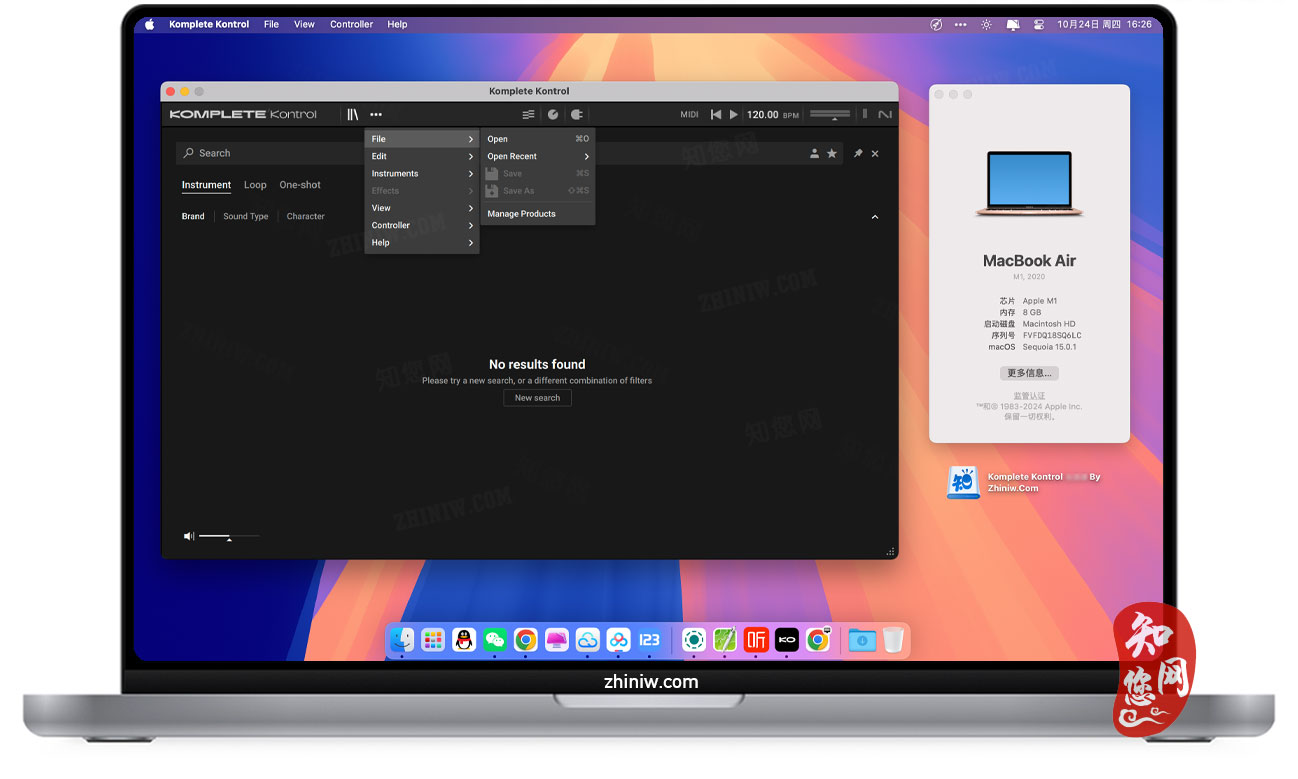Screen dimensions: 1298x779
Task: Open QQ penguin app in the Dock
Action: [463, 639]
